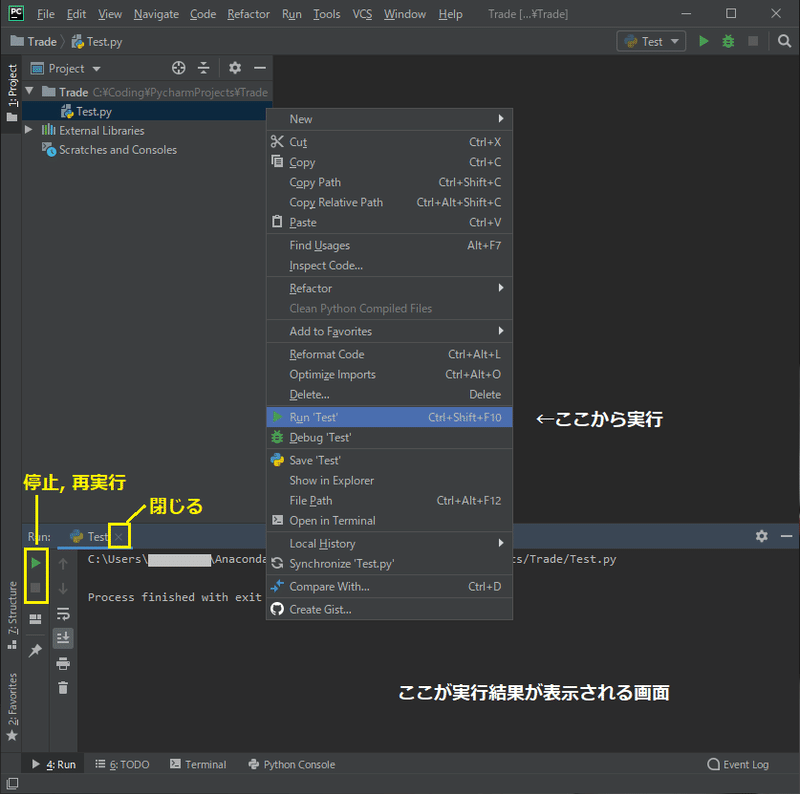Viewport: 800px width, 794px height.
Task: Open Search Everywhere magnifier icon
Action: point(784,41)
